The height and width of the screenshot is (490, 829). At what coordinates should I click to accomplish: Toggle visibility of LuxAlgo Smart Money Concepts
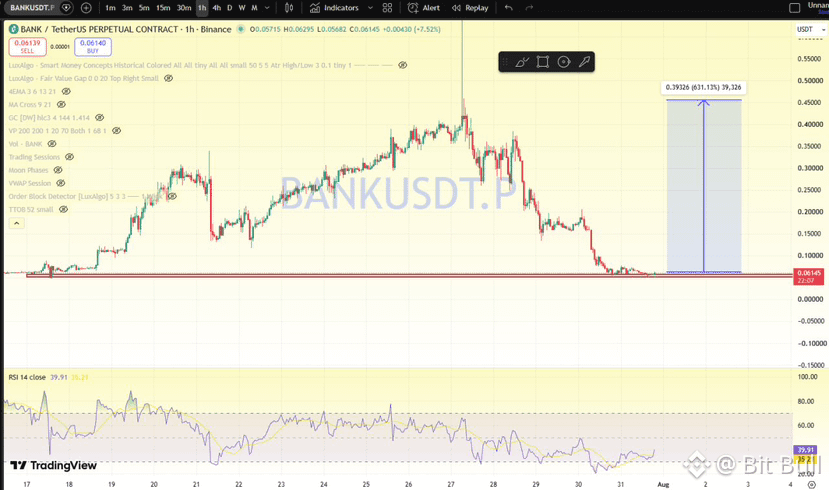[402, 65]
